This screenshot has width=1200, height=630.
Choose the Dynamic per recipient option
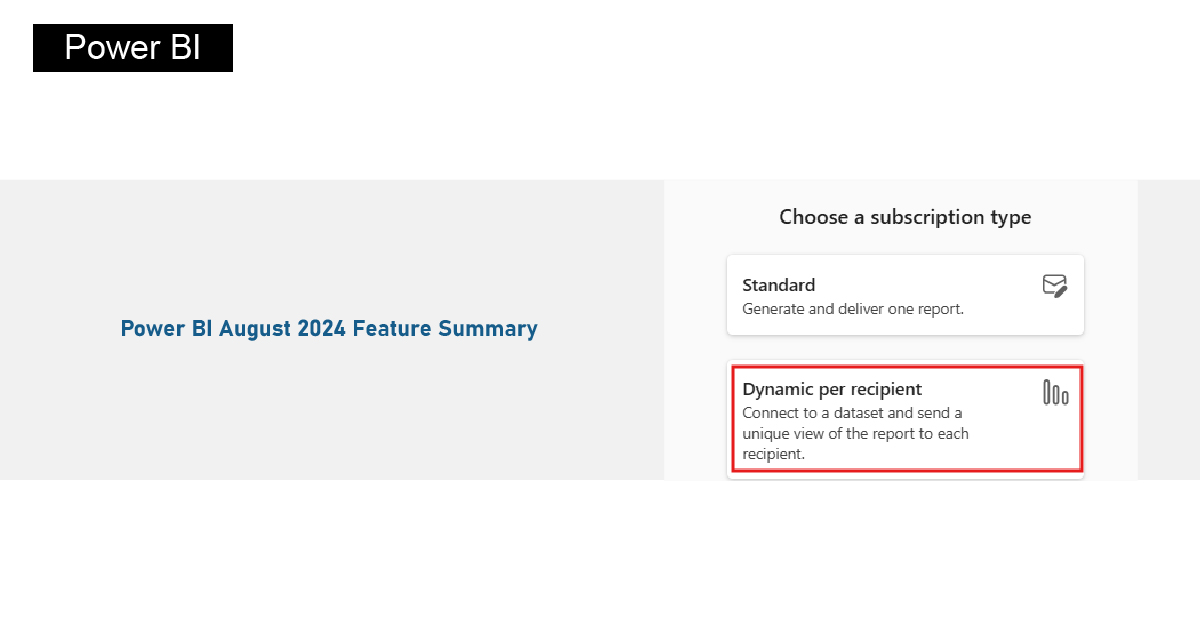906,419
